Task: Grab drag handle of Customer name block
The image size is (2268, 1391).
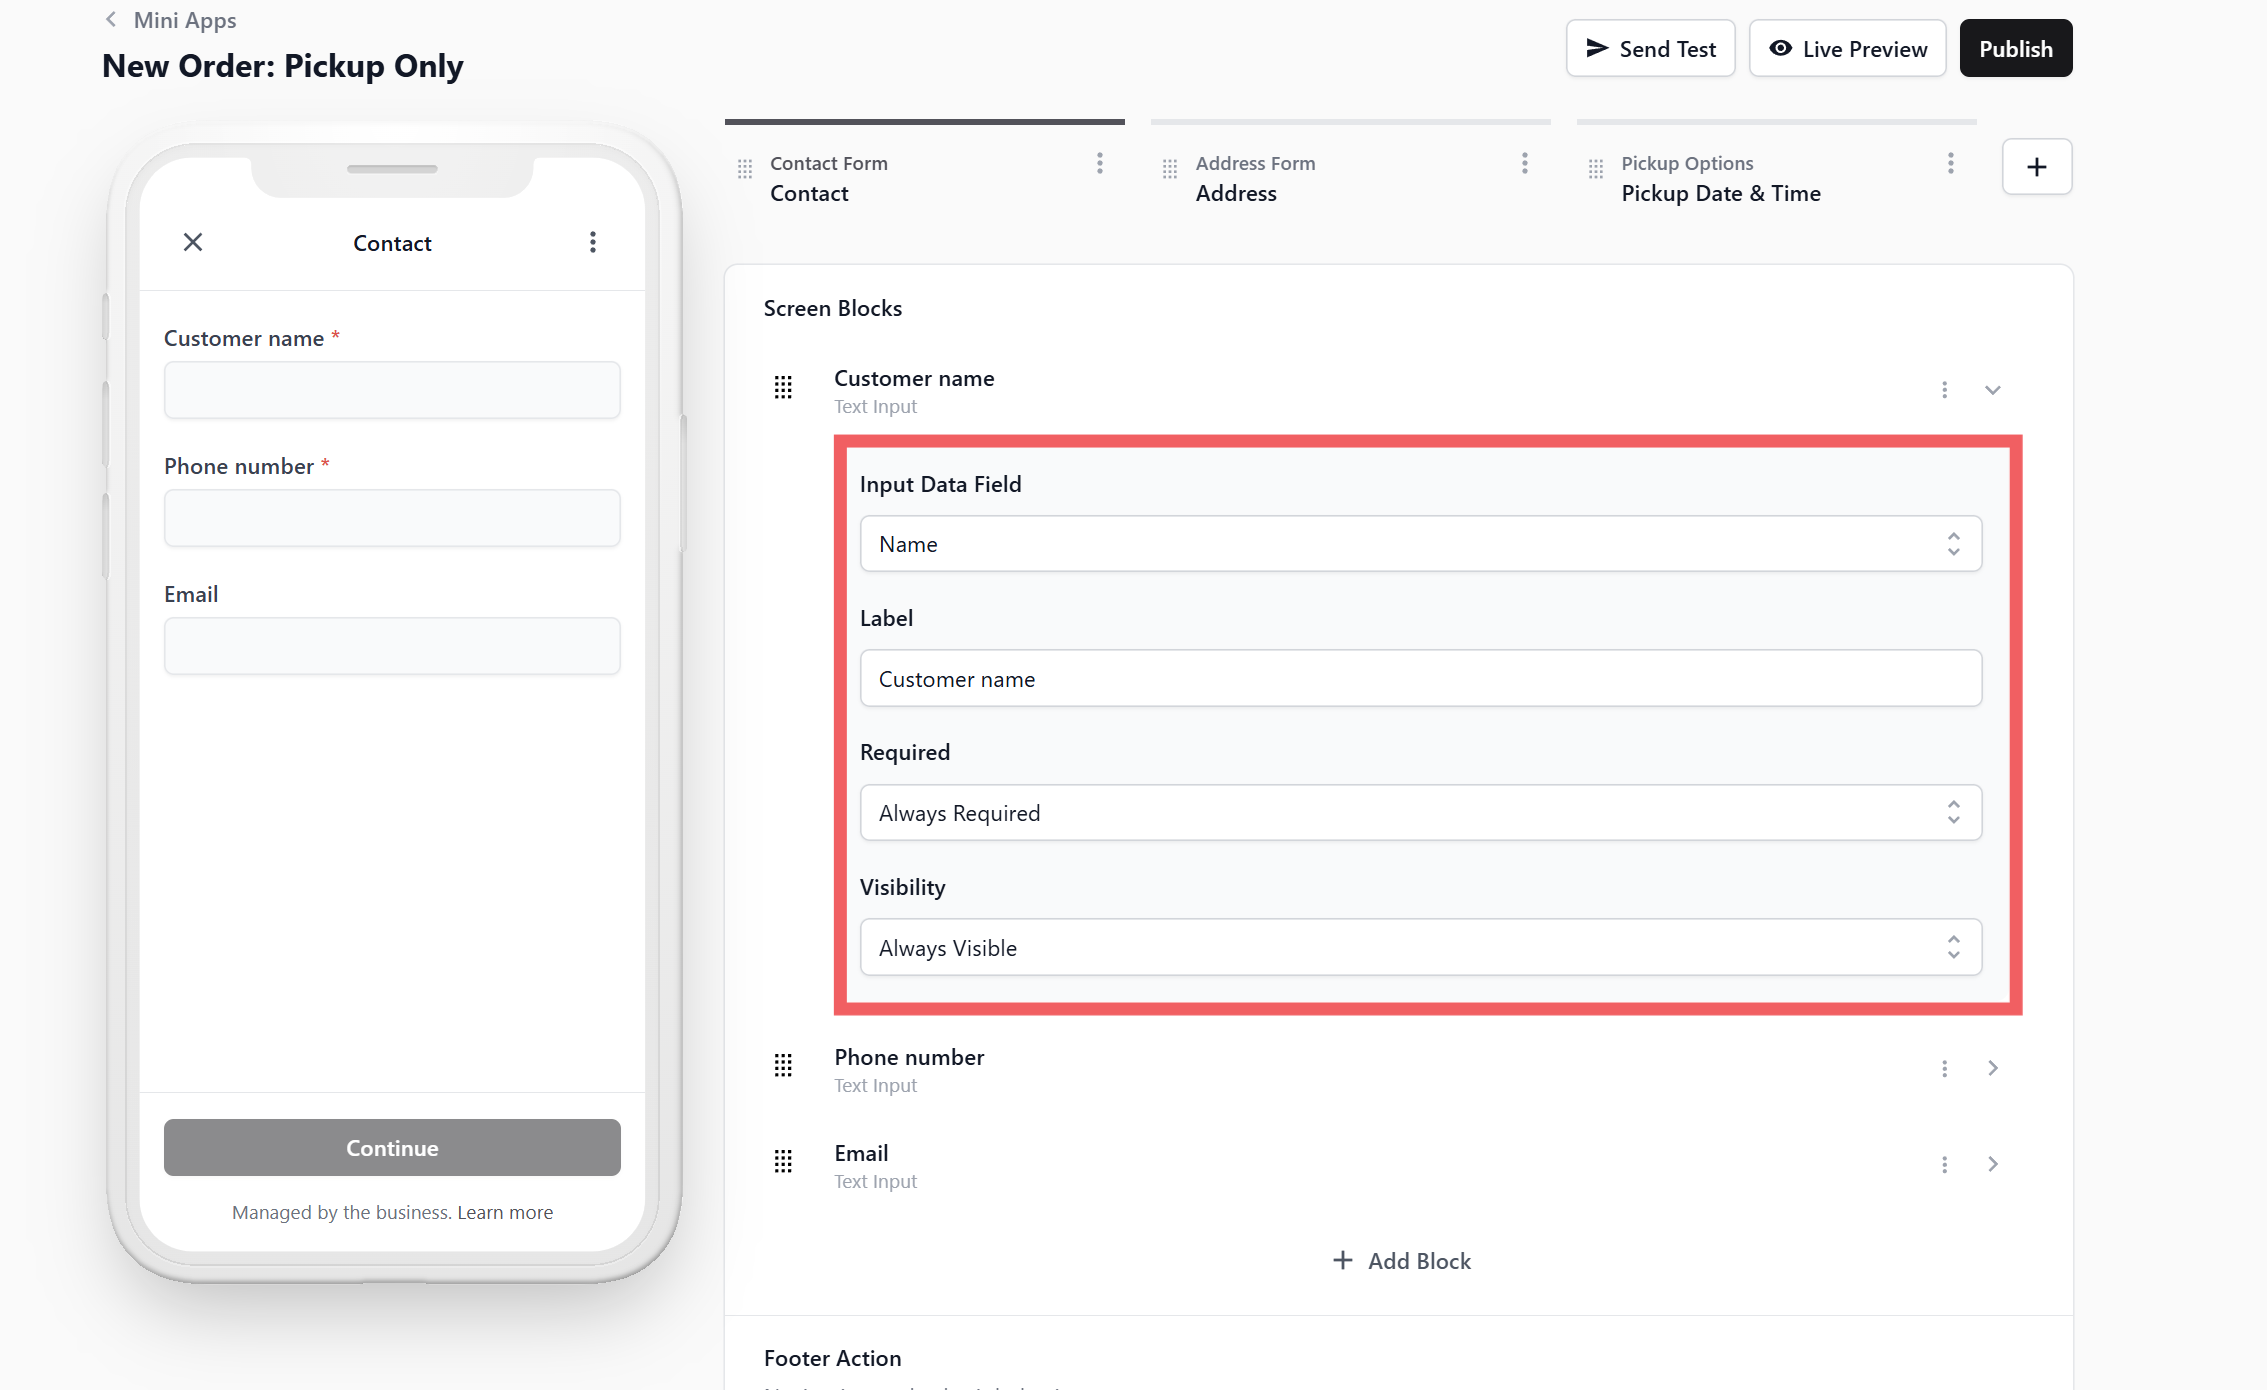Action: coord(783,388)
